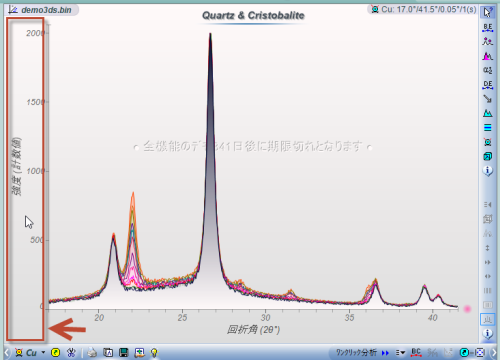
Task: Click the DE tool icon
Action: point(488,85)
